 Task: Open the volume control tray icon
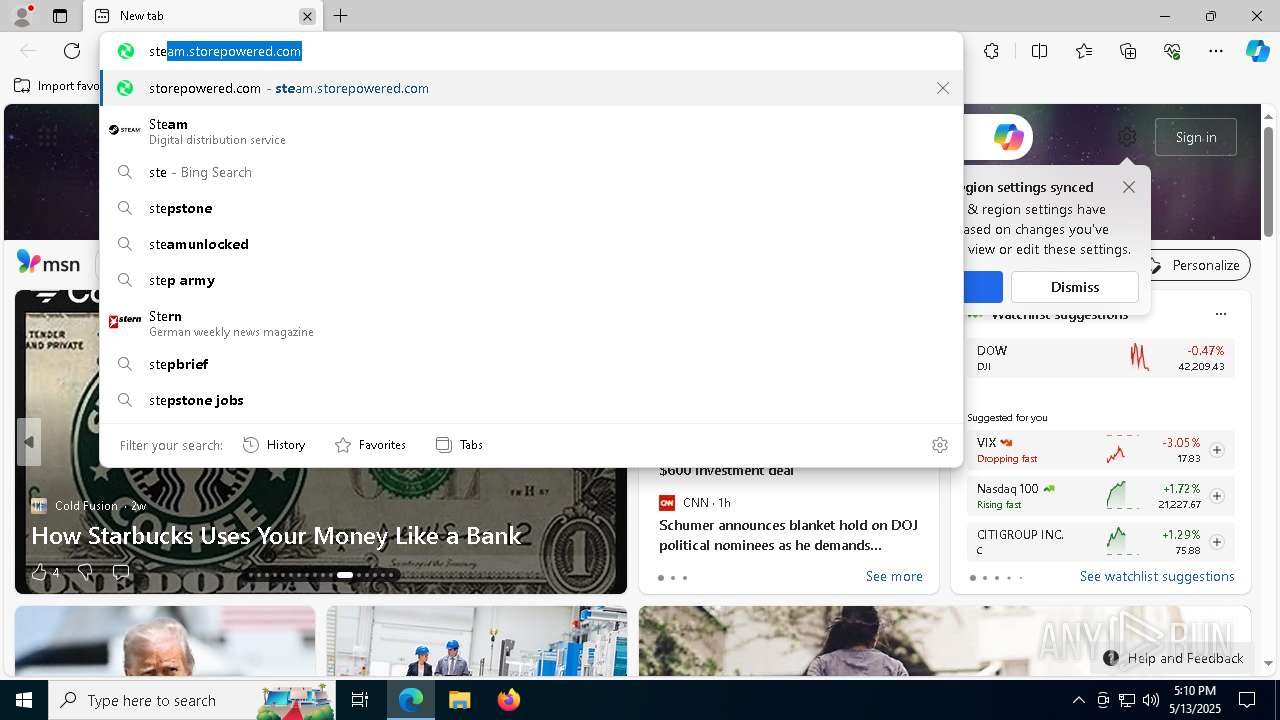point(1150,700)
